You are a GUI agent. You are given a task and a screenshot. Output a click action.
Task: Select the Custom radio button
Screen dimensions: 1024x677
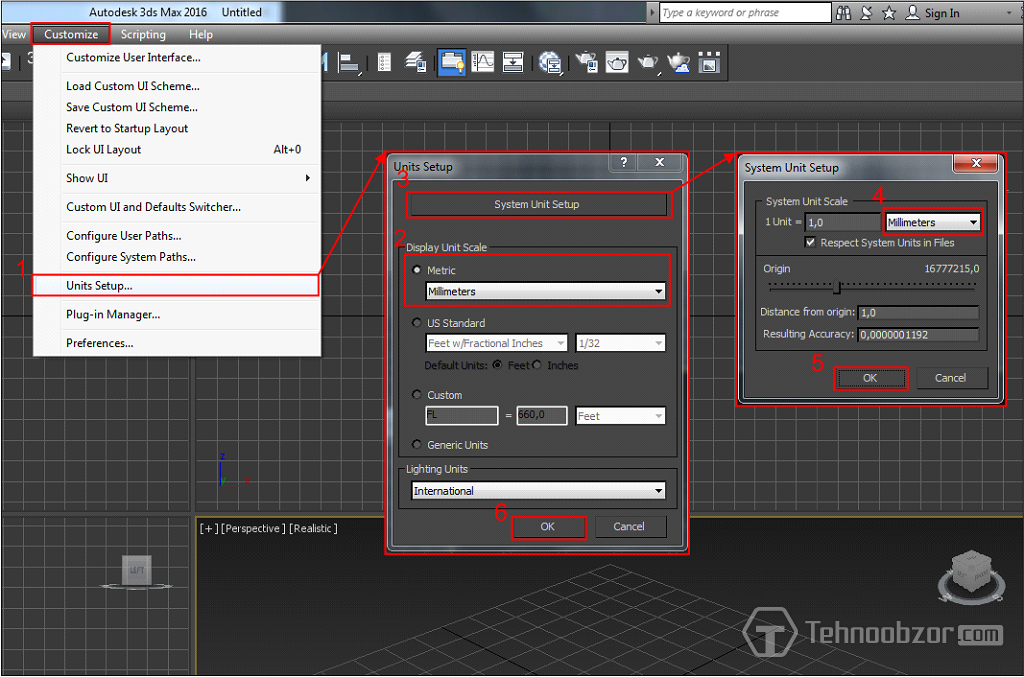pyautogui.click(x=417, y=394)
